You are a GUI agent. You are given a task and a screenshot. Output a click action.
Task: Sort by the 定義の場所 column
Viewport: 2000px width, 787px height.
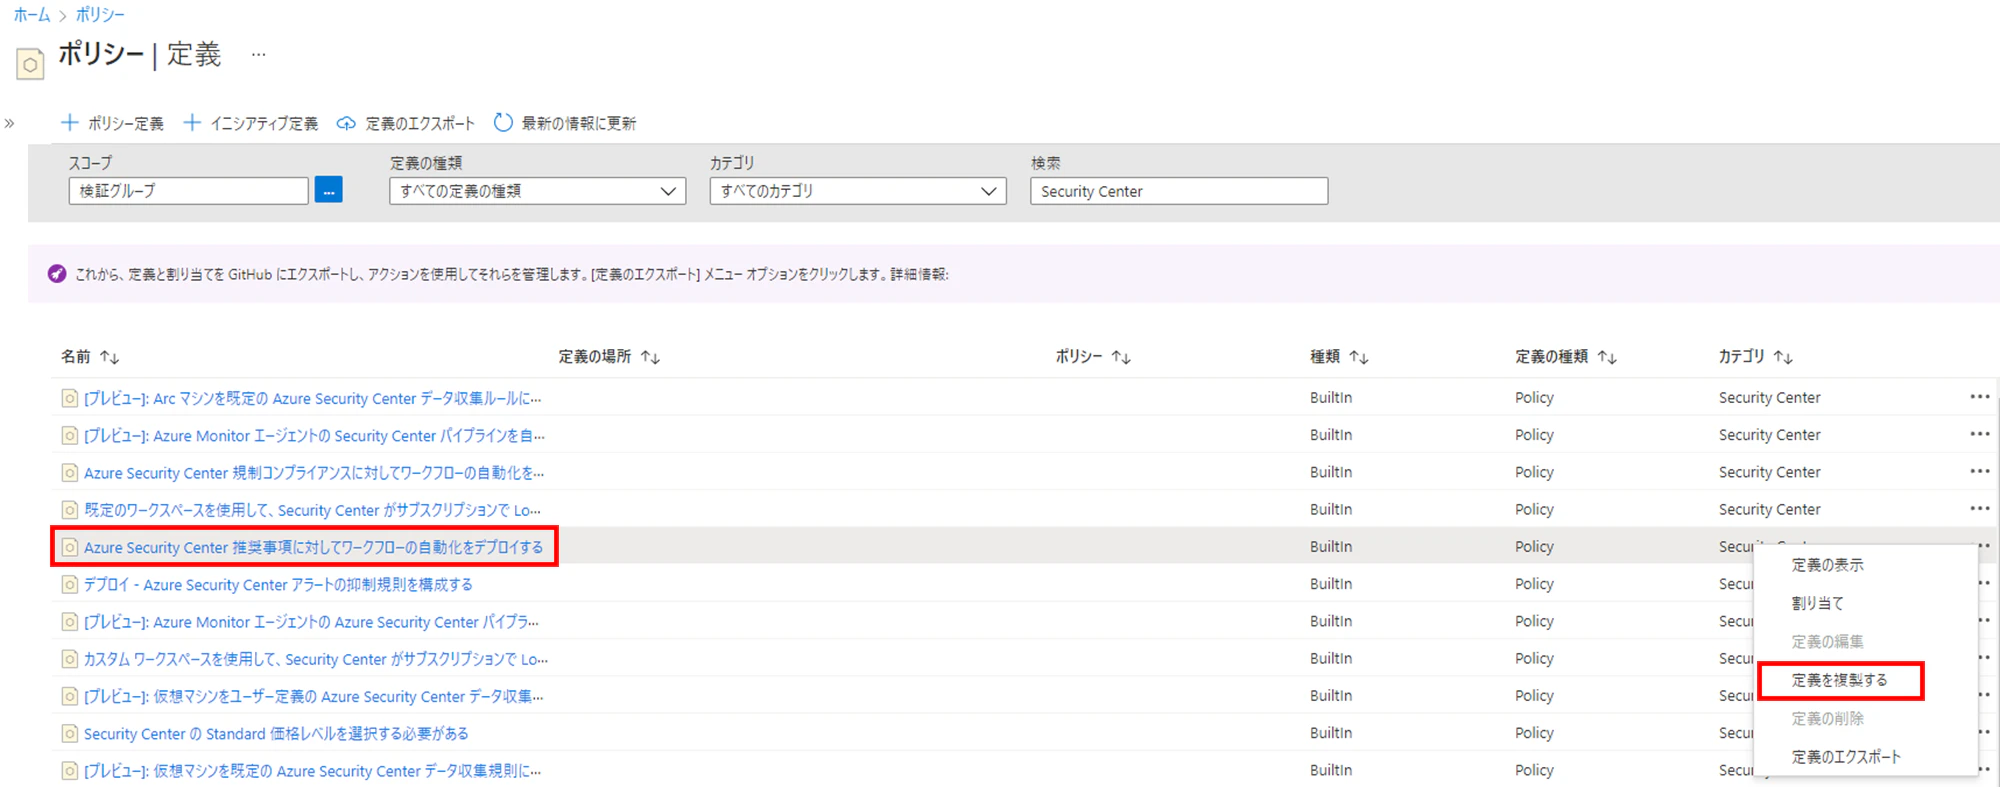point(609,357)
